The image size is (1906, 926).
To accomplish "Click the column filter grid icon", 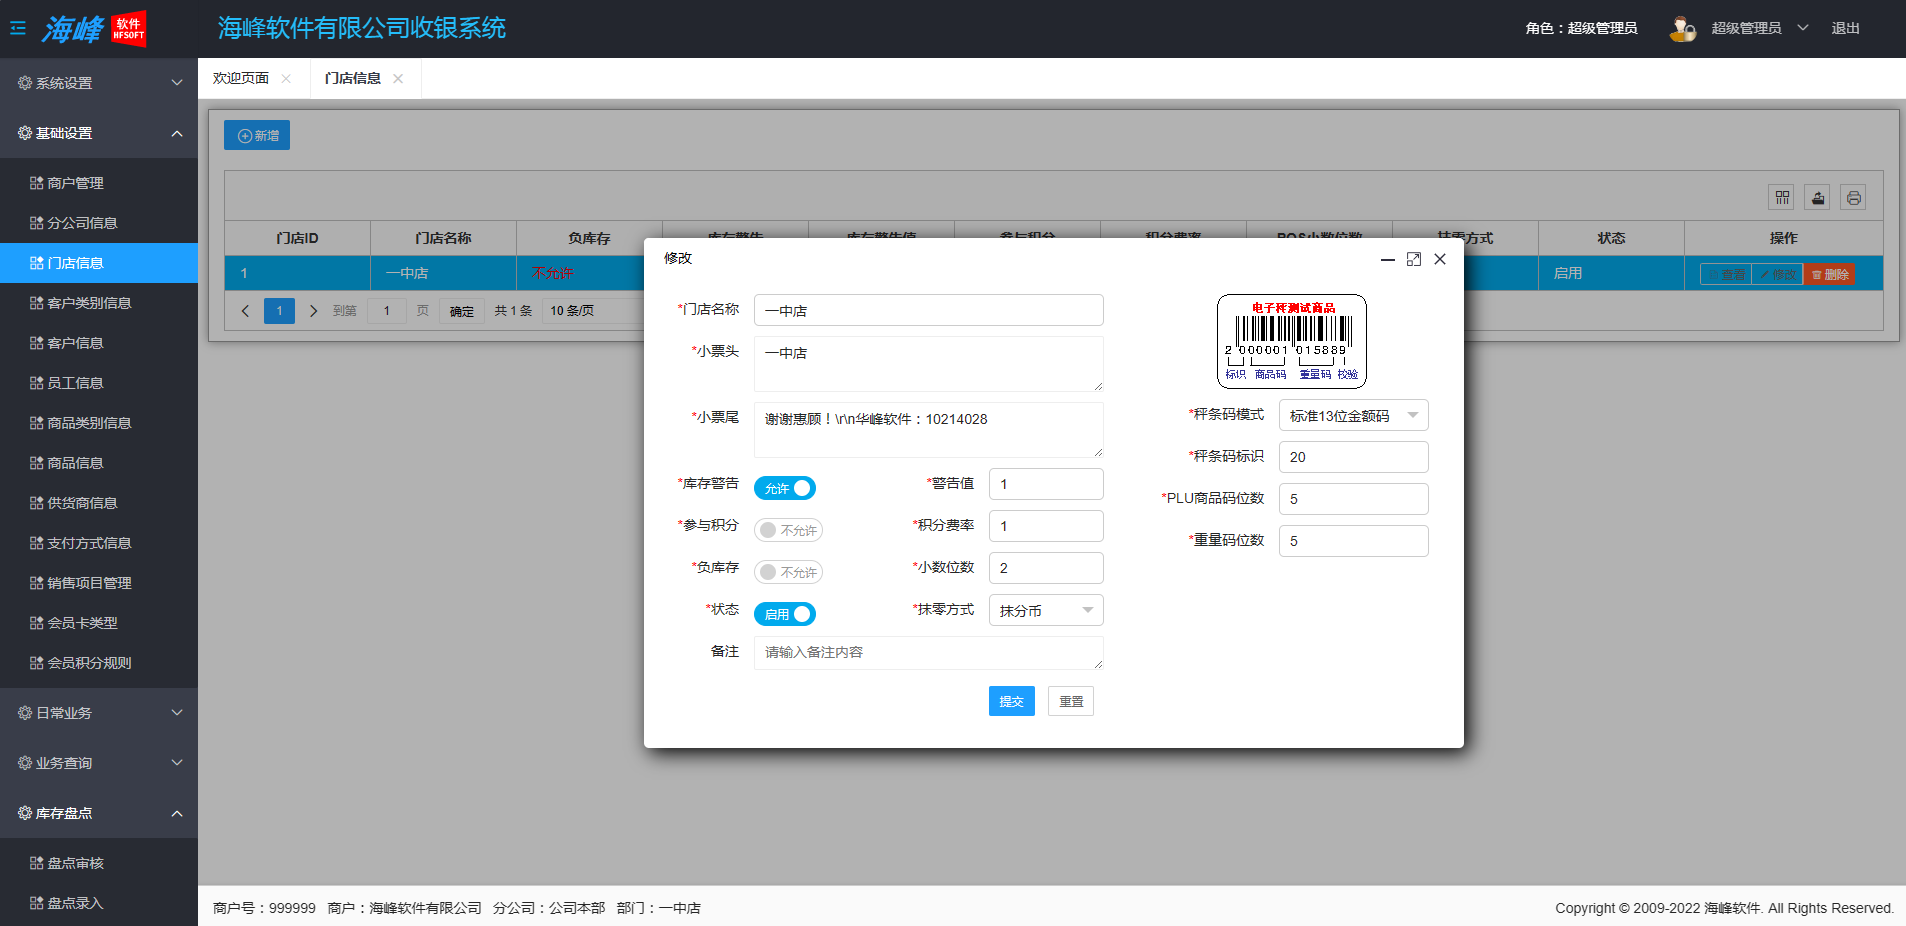I will pyautogui.click(x=1782, y=198).
